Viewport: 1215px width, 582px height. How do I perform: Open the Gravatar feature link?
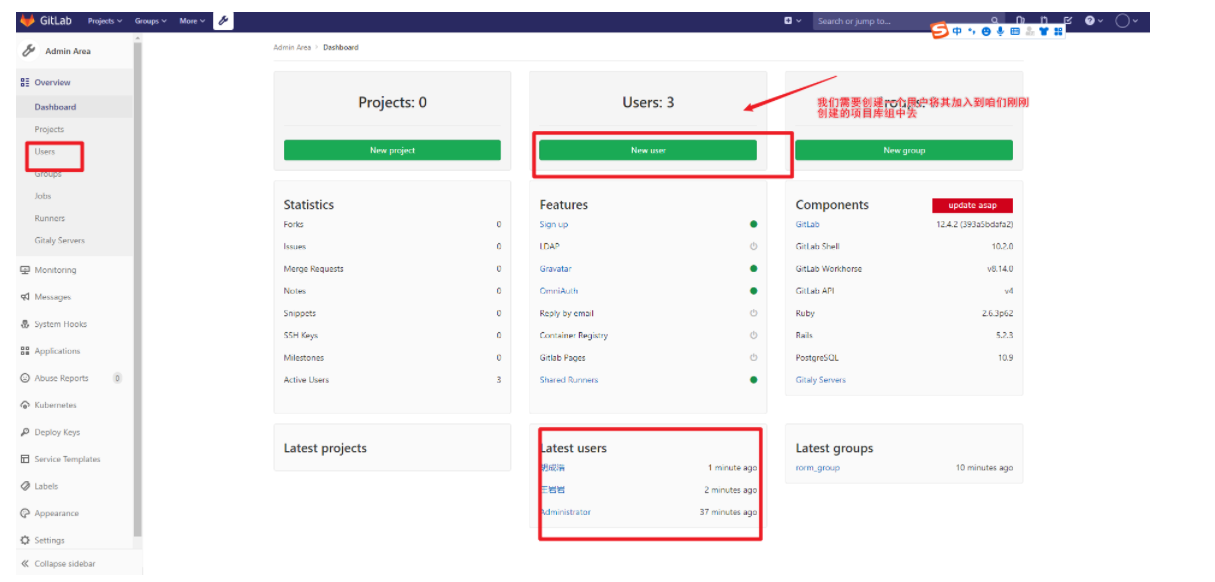point(556,269)
